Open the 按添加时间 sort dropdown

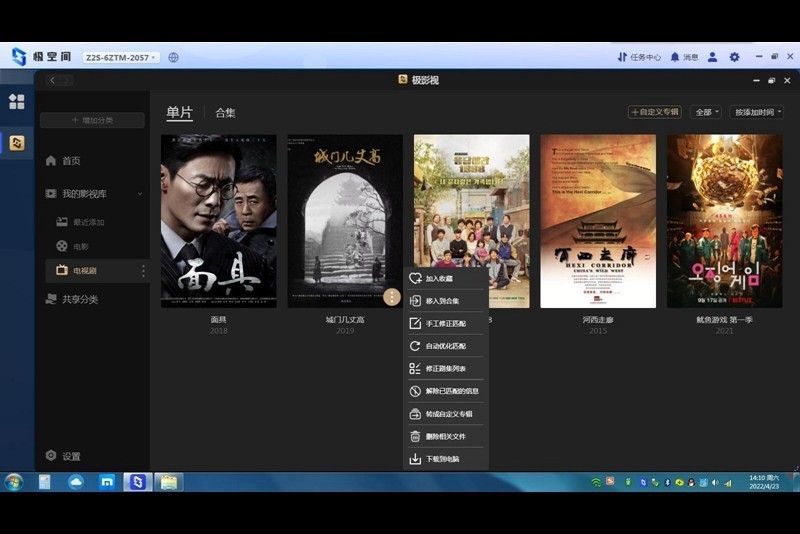click(757, 112)
